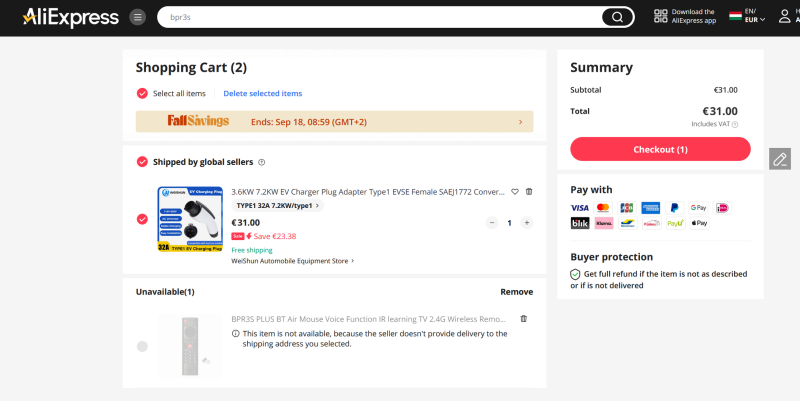Viewport: 800px width, 409px height.
Task: Click the buyer protection shield icon
Action: coord(575,274)
